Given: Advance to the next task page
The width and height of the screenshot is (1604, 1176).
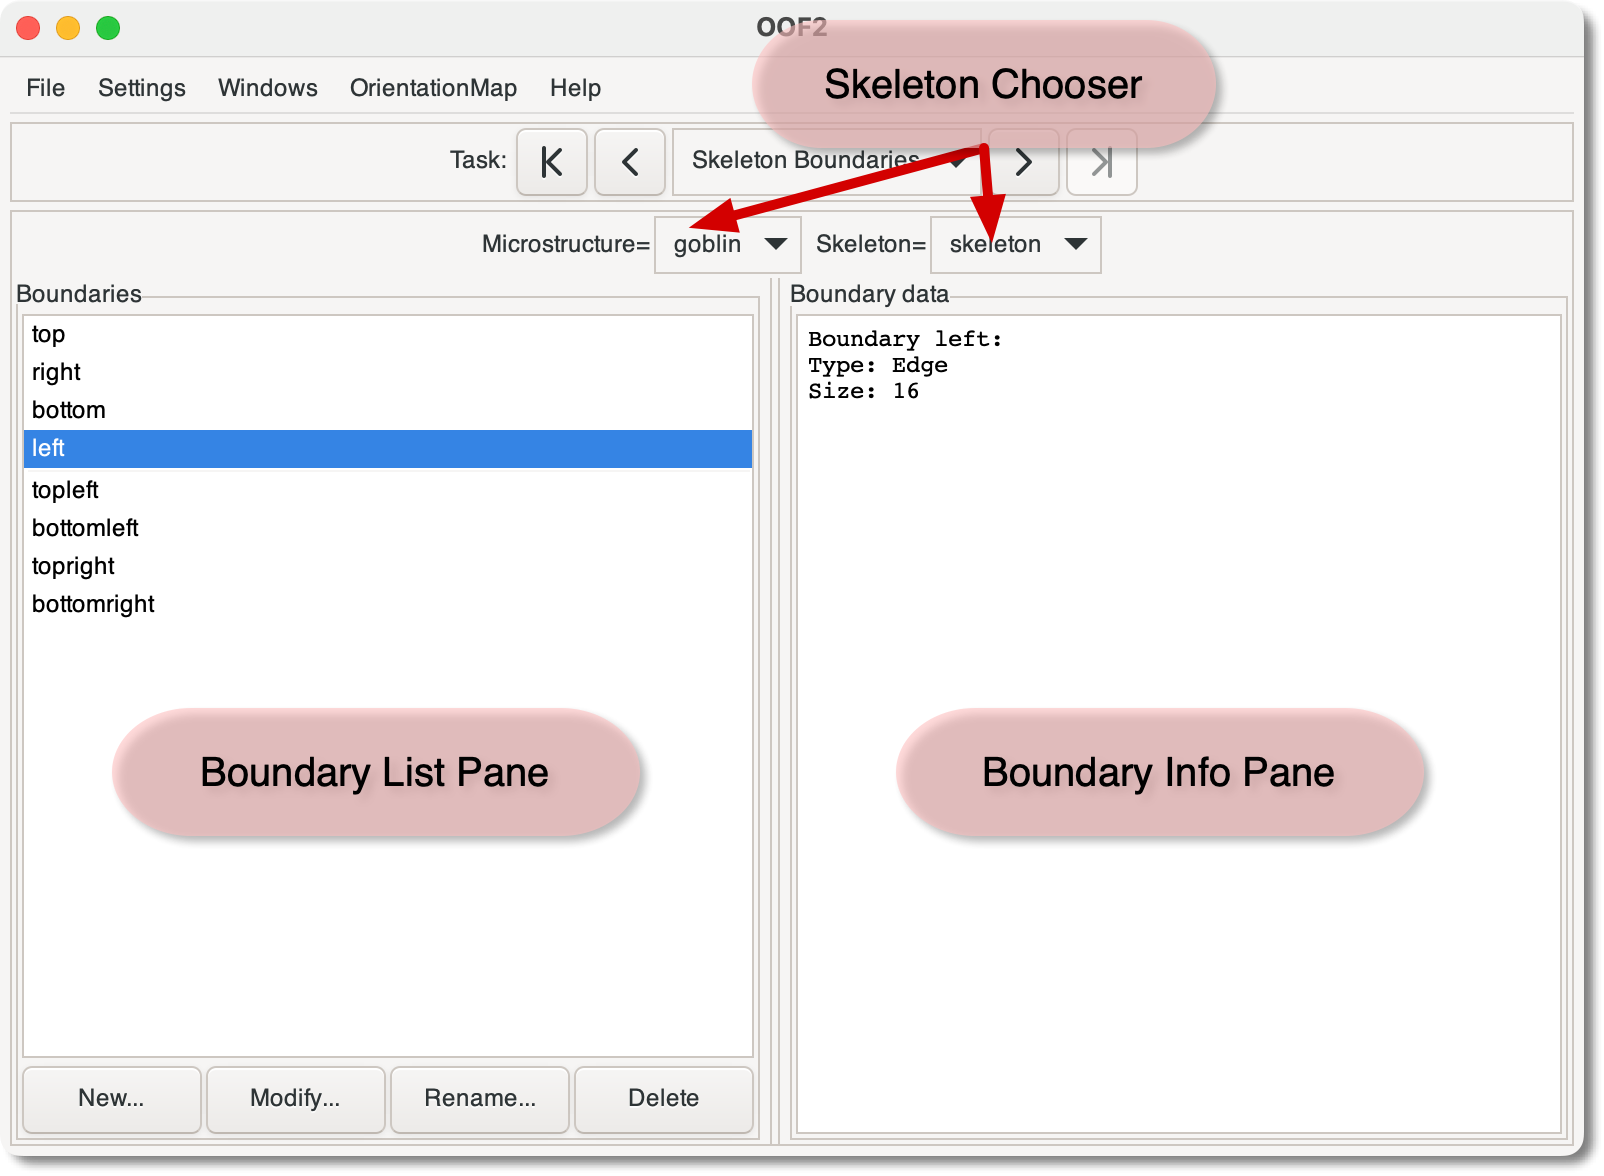Looking at the screenshot, I should (x=1024, y=162).
